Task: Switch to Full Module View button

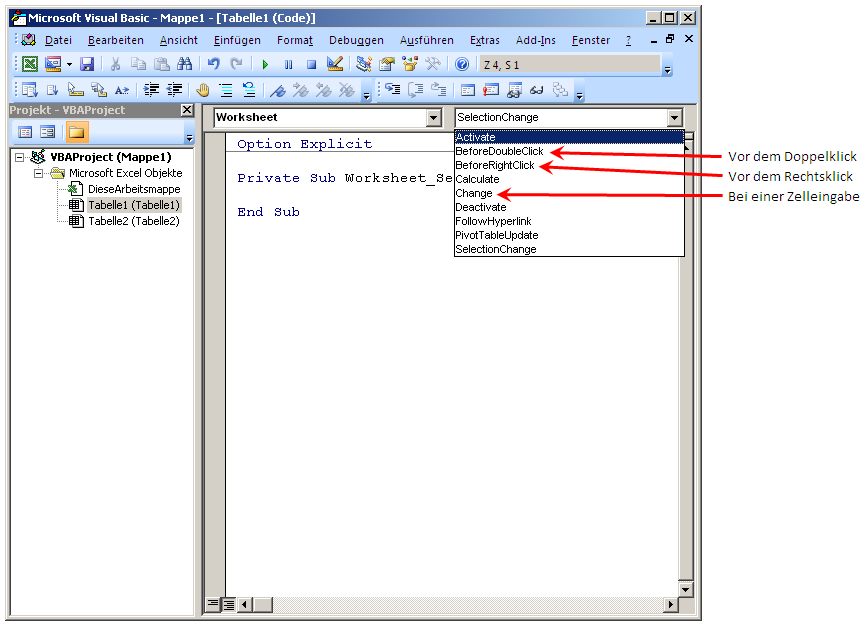Action: [227, 605]
